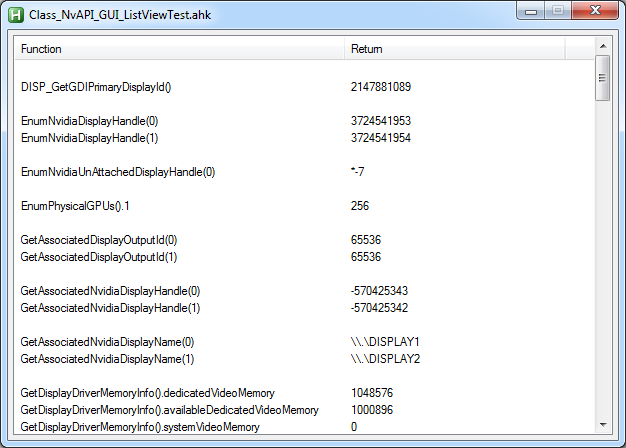
Task: Click the return value 2147881089
Action: pos(380,87)
